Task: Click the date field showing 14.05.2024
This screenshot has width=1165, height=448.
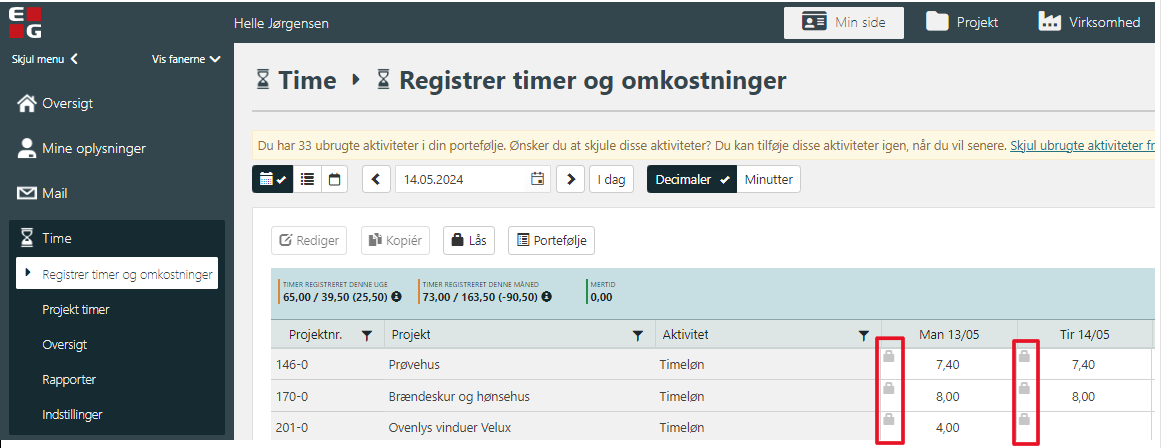Action: pos(462,180)
